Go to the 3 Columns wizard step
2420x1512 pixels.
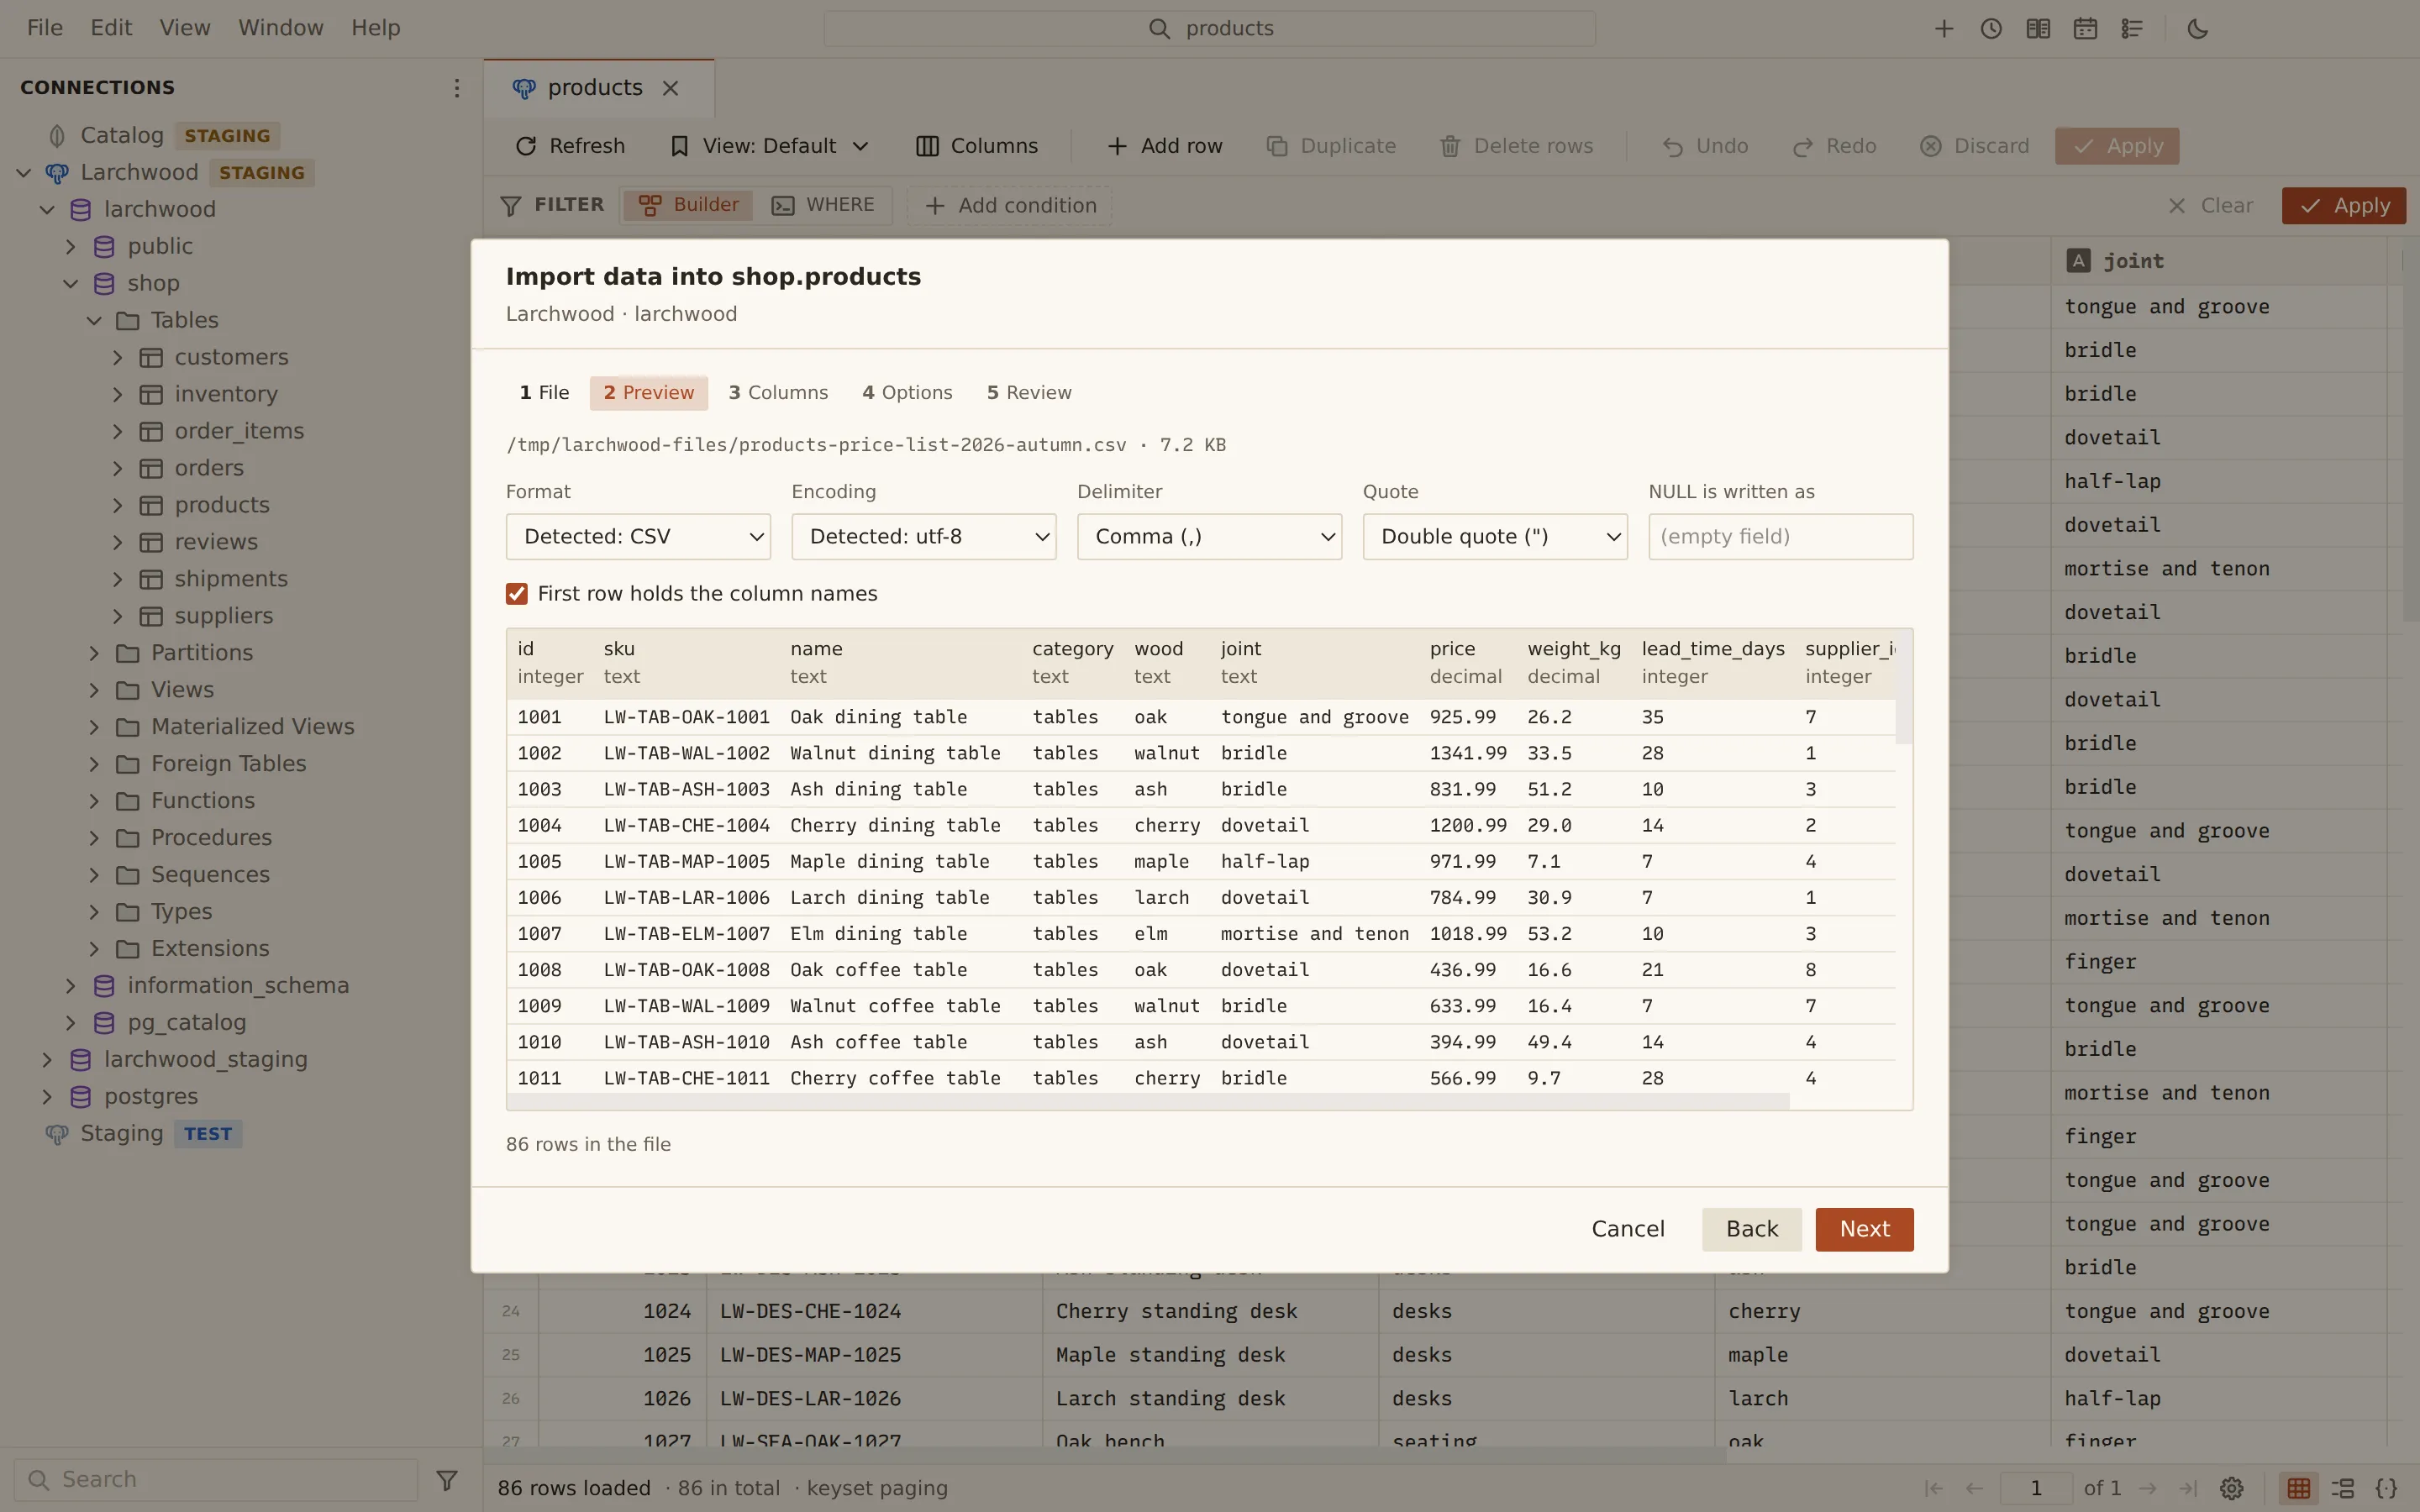click(x=778, y=393)
